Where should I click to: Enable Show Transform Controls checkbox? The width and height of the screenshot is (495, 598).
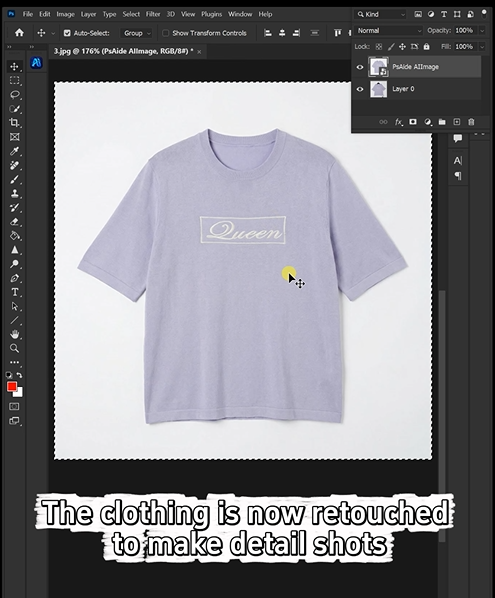(x=166, y=33)
